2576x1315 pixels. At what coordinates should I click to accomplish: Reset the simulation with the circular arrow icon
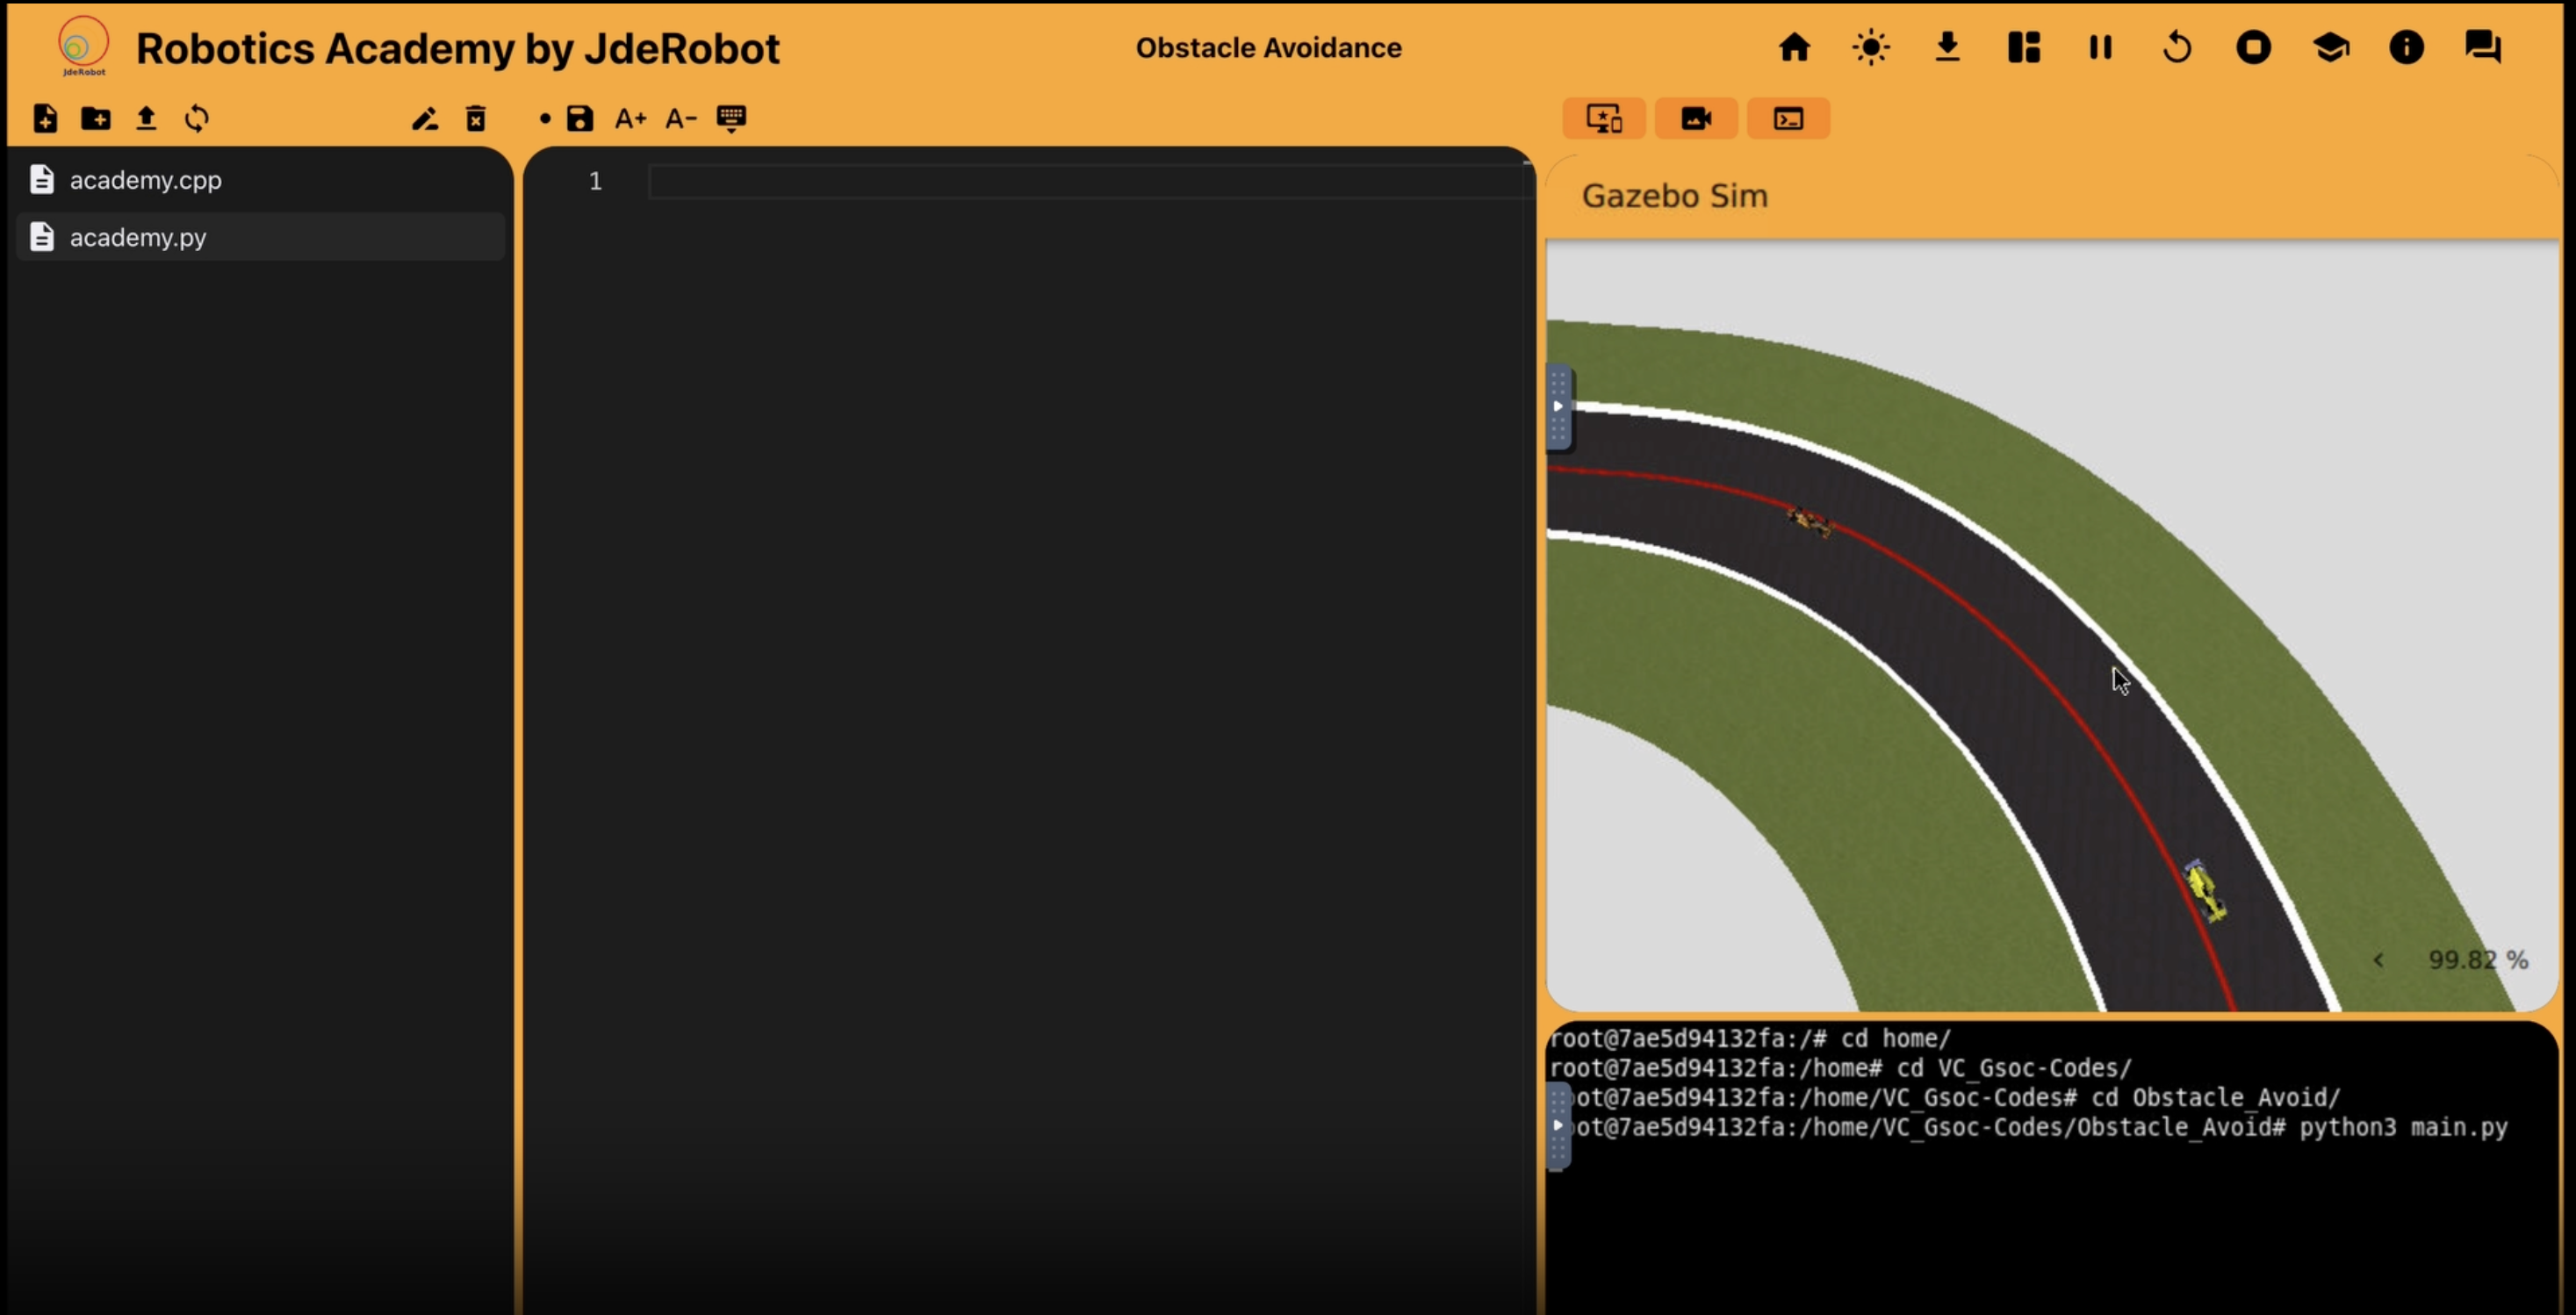tap(2177, 47)
